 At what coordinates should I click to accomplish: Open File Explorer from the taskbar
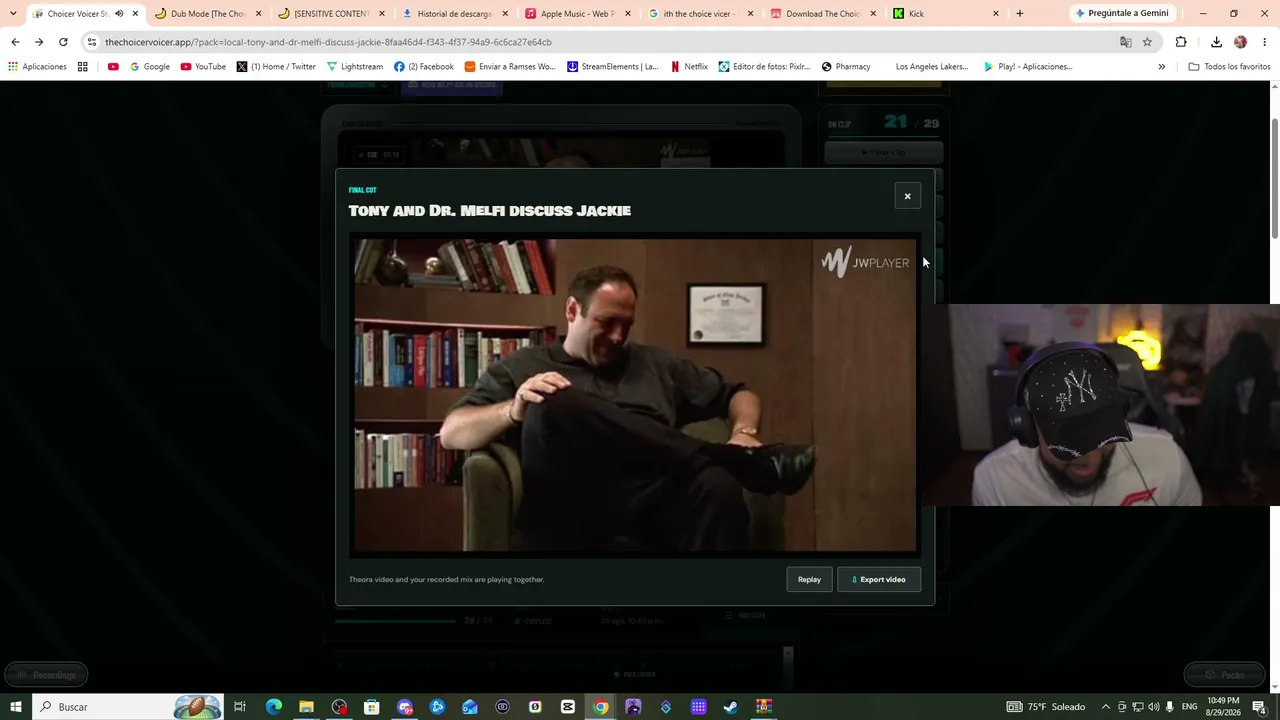pos(306,707)
